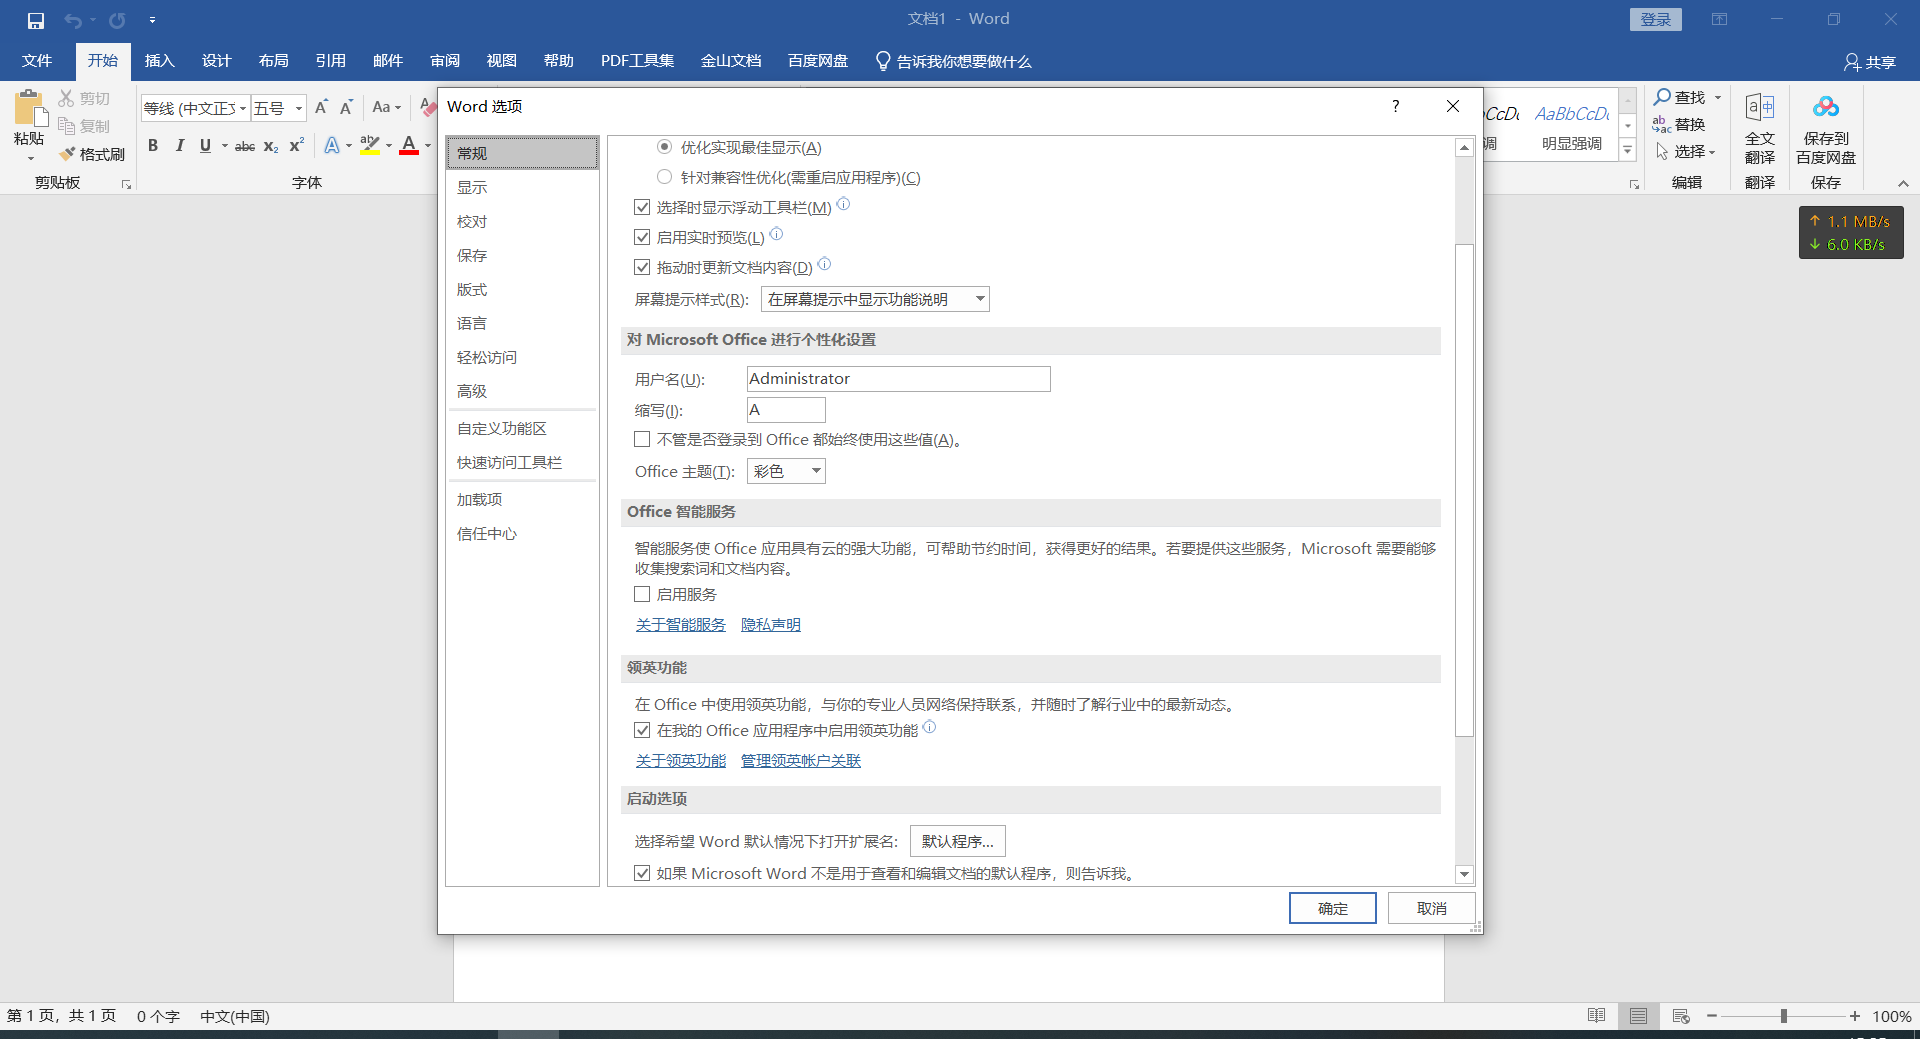The height and width of the screenshot is (1039, 1920).
Task: Click the Bold formatting icon
Action: [x=153, y=146]
